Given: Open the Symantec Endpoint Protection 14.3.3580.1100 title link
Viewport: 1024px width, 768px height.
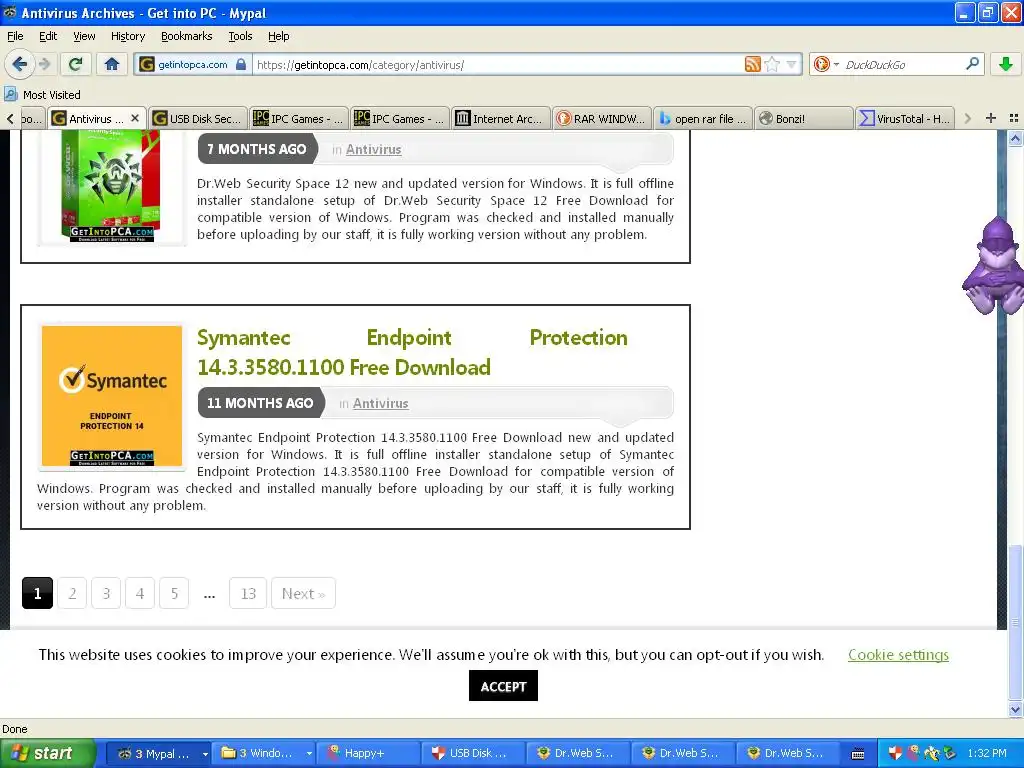Looking at the screenshot, I should (412, 352).
